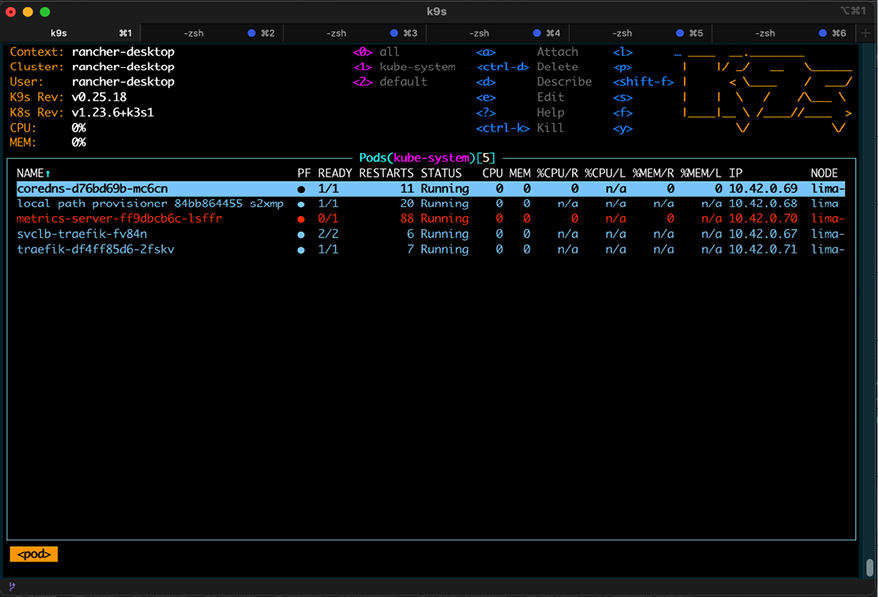The width and height of the screenshot is (878, 597).
Task: Select the <2> default namespace shortcut
Action: pyautogui.click(x=390, y=82)
